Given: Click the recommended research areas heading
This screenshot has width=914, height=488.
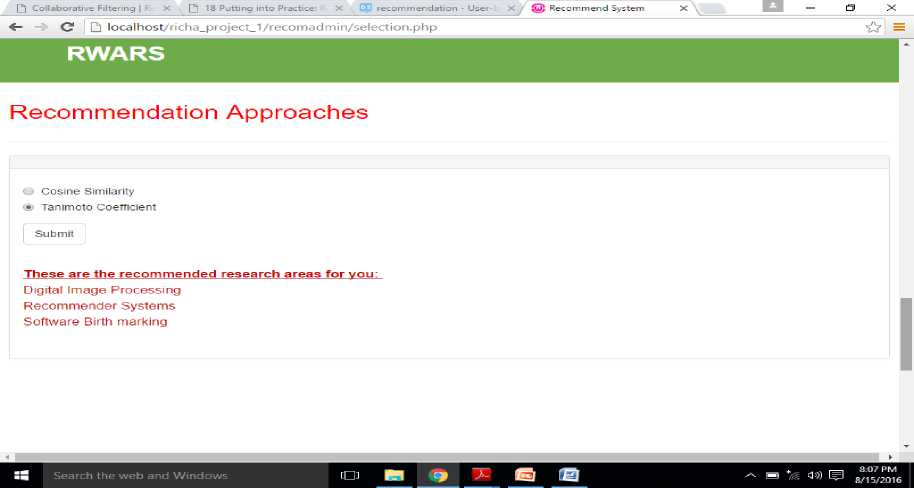Looking at the screenshot, I should 203,274.
